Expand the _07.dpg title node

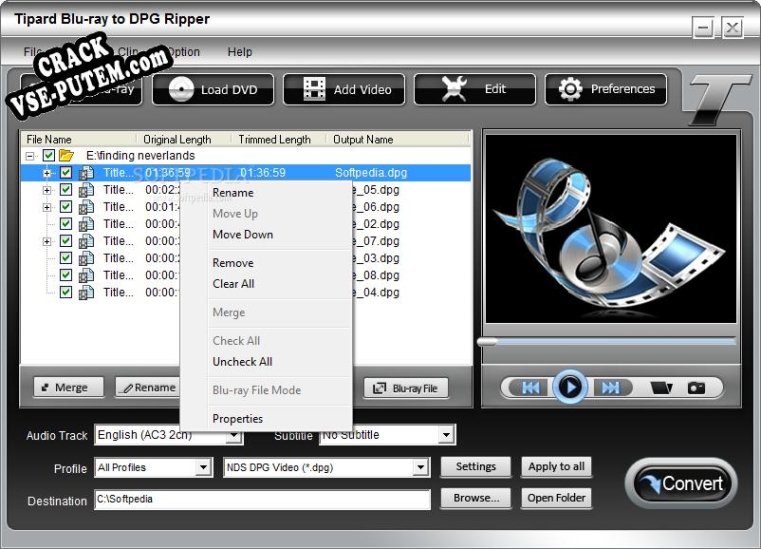(x=47, y=241)
